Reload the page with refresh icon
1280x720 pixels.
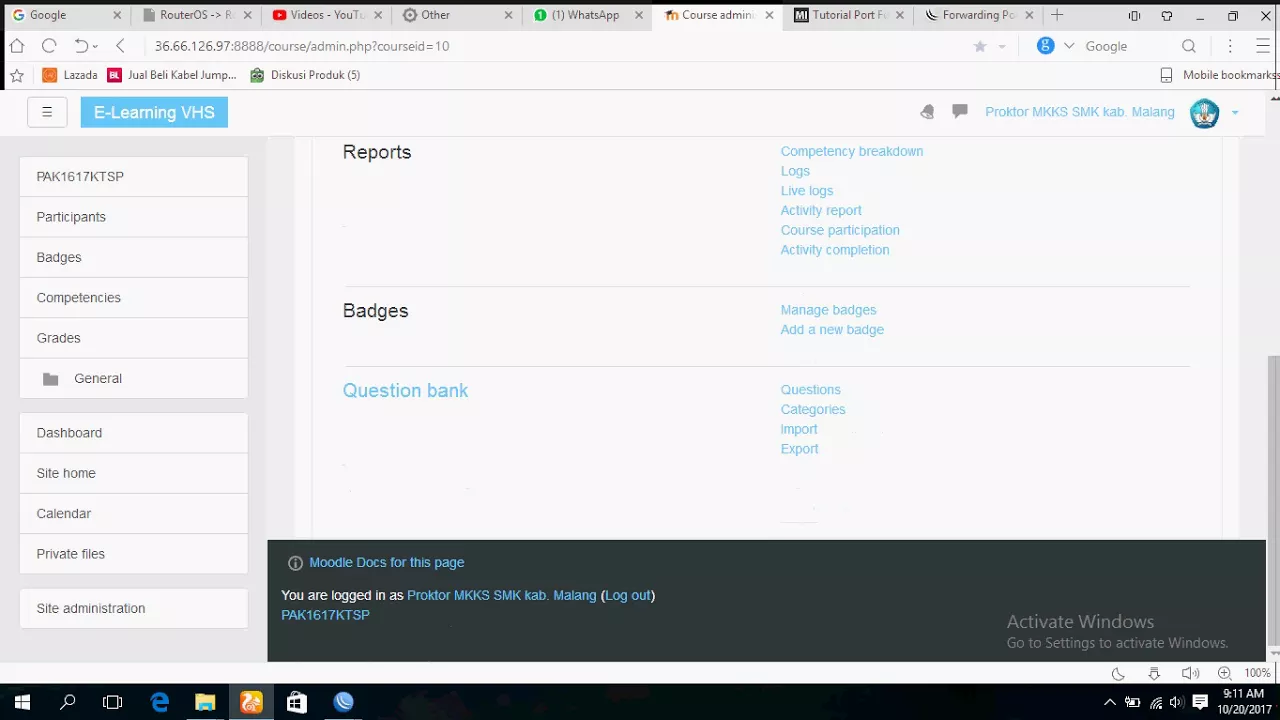tap(49, 46)
